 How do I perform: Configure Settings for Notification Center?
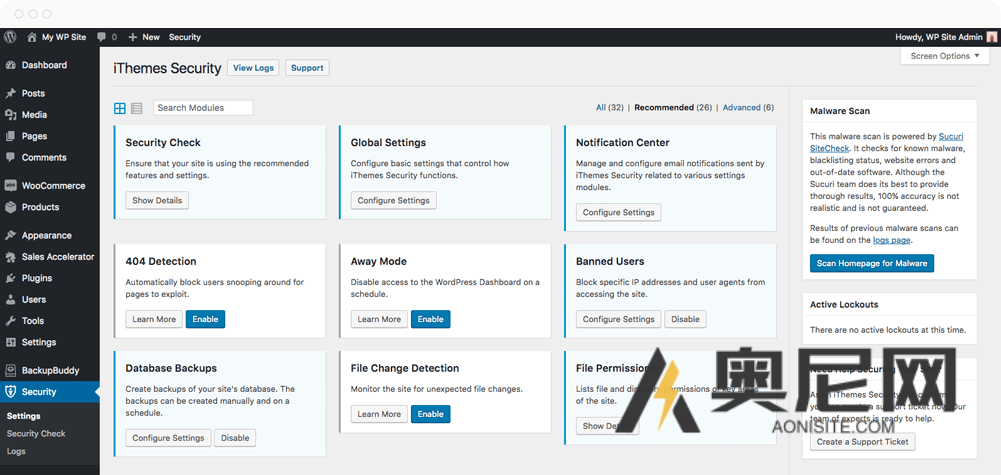619,213
